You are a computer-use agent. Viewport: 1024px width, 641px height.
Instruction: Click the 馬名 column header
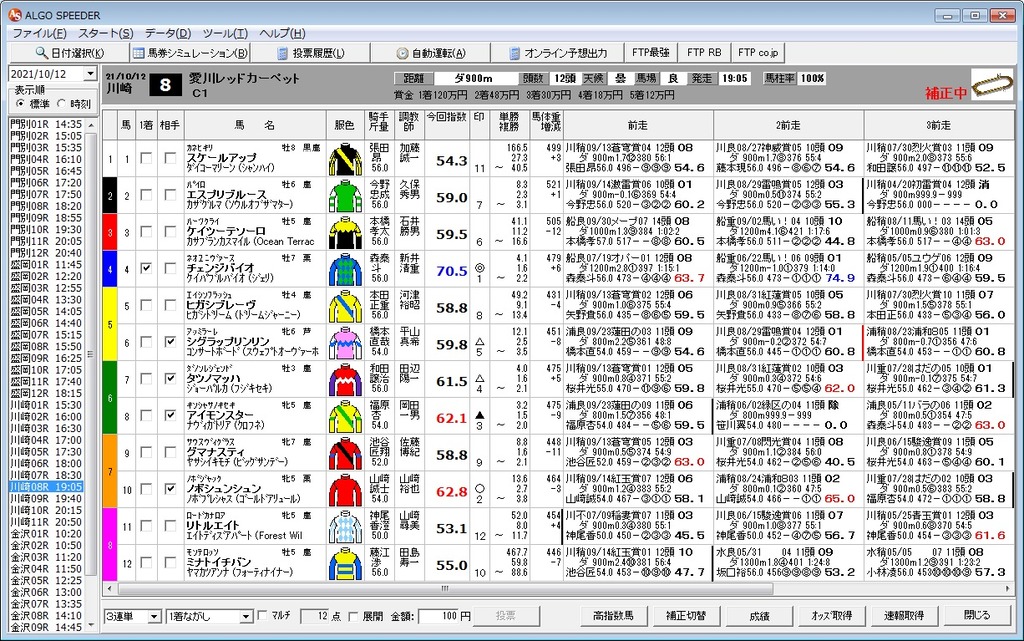(255, 124)
